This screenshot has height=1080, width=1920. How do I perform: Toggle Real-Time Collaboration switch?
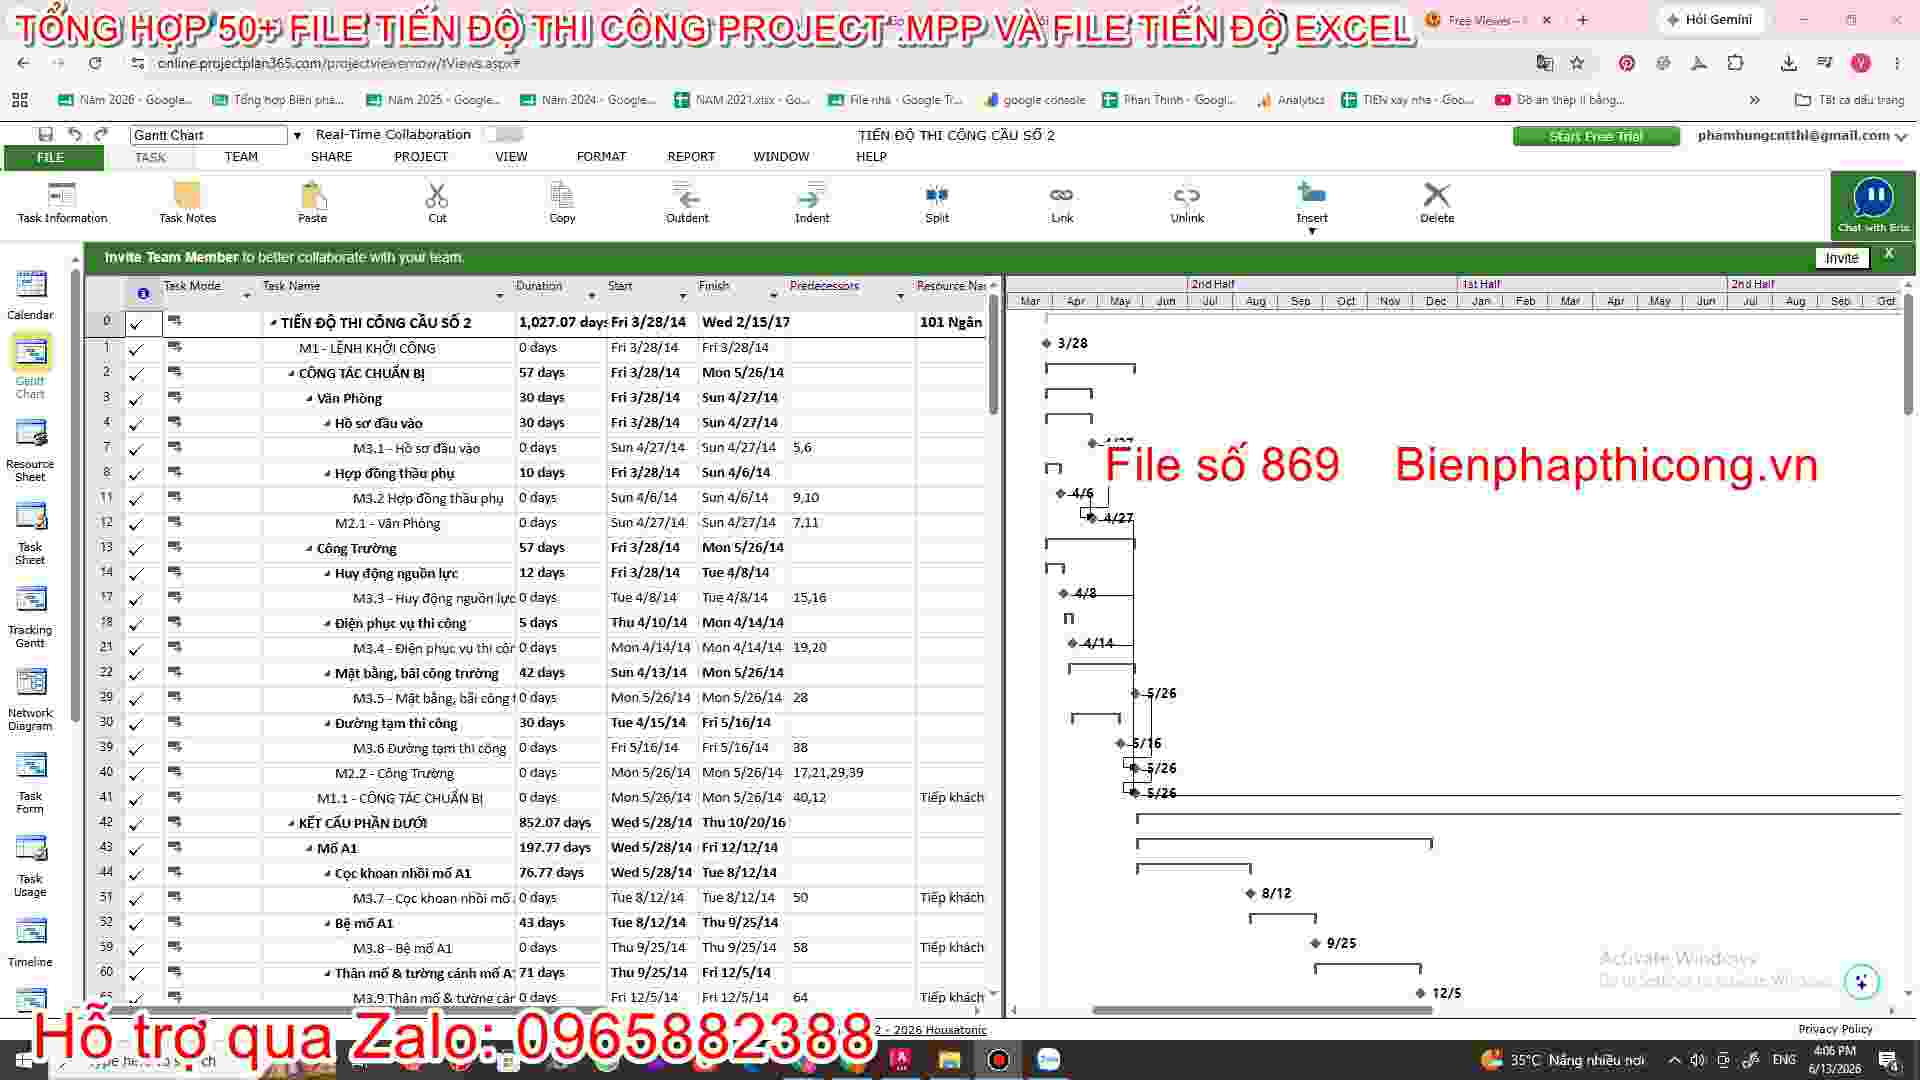(x=503, y=134)
